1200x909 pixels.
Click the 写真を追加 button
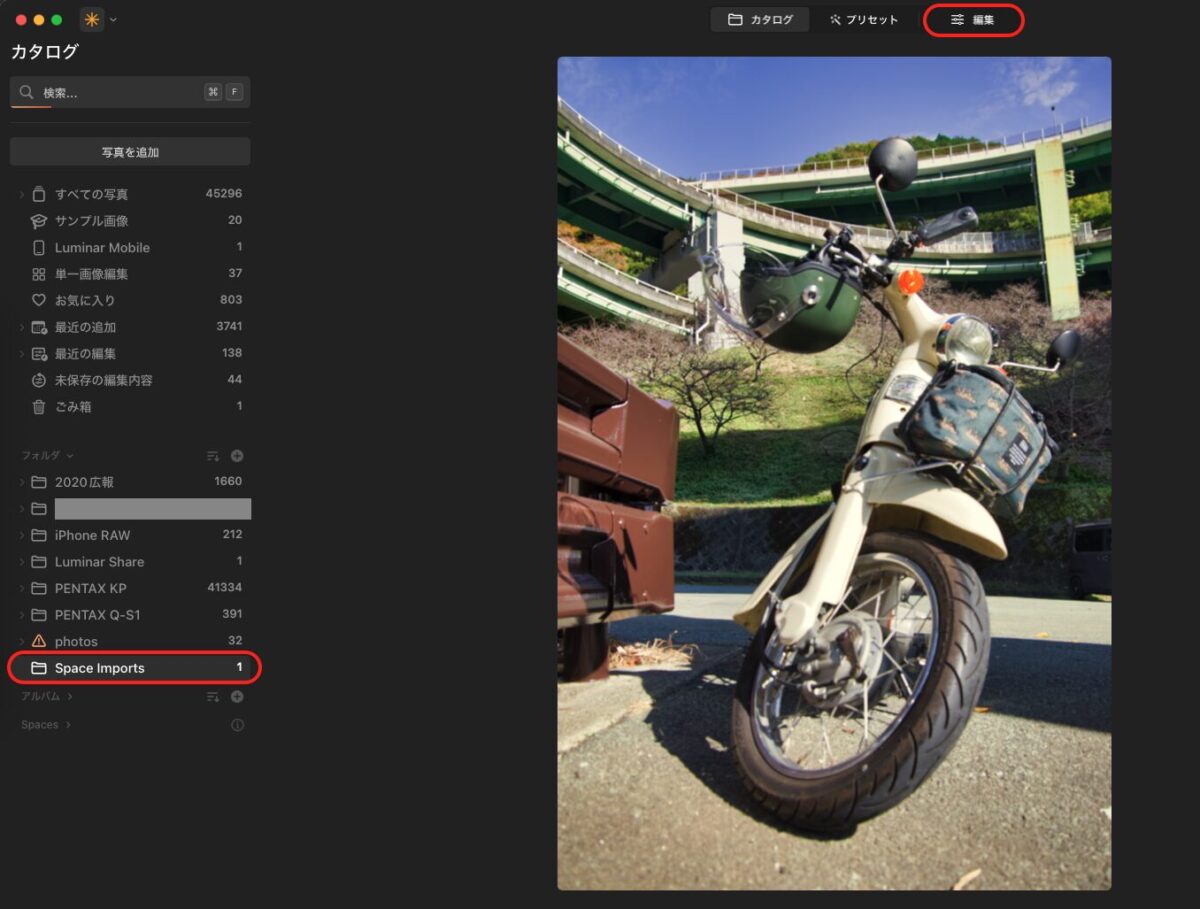[x=130, y=152]
